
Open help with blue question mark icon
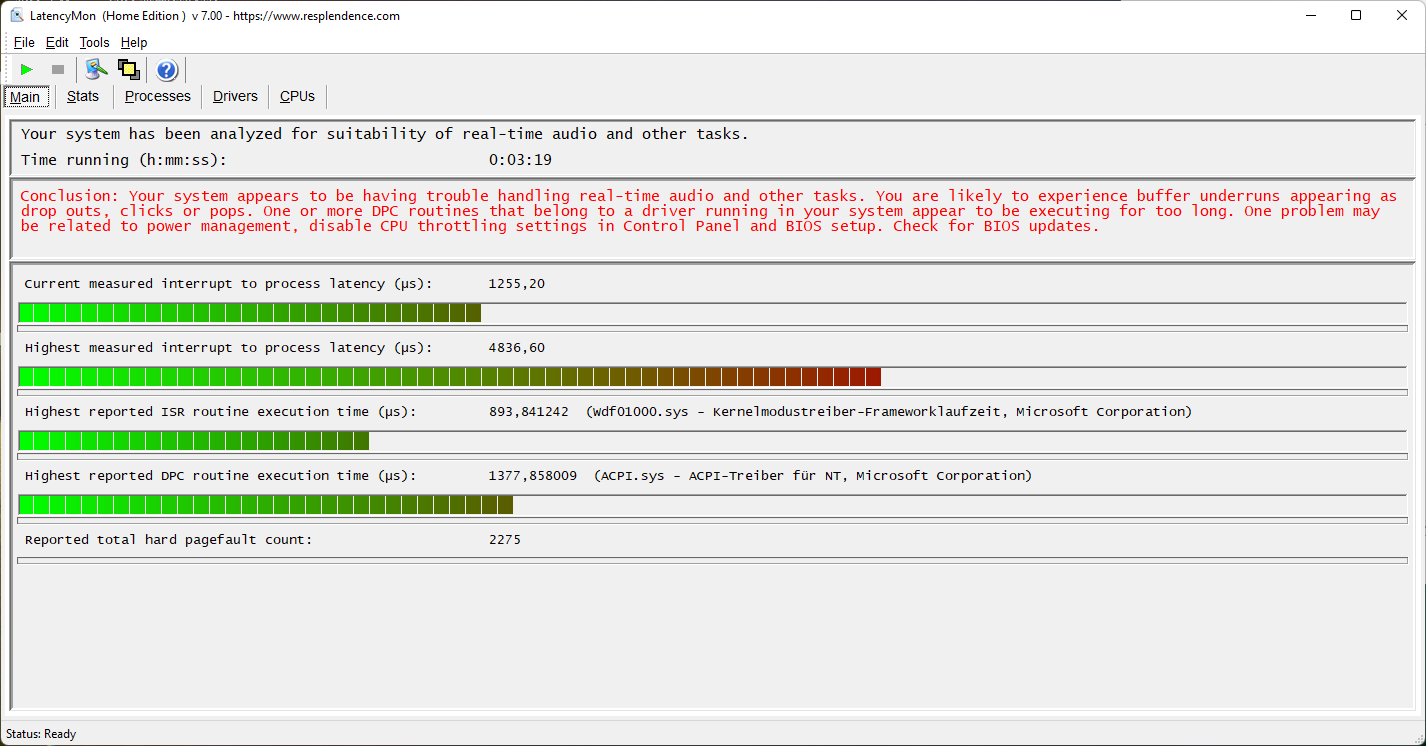point(167,70)
